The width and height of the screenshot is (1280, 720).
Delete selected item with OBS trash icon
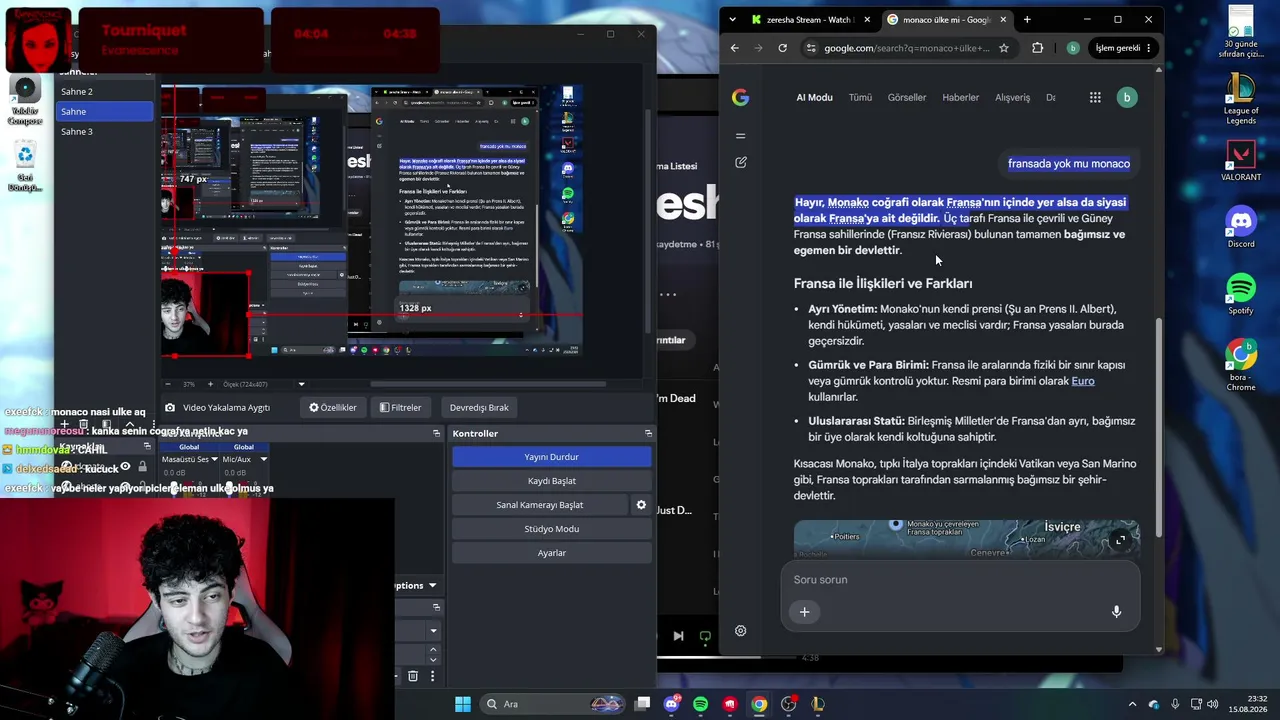click(x=412, y=676)
